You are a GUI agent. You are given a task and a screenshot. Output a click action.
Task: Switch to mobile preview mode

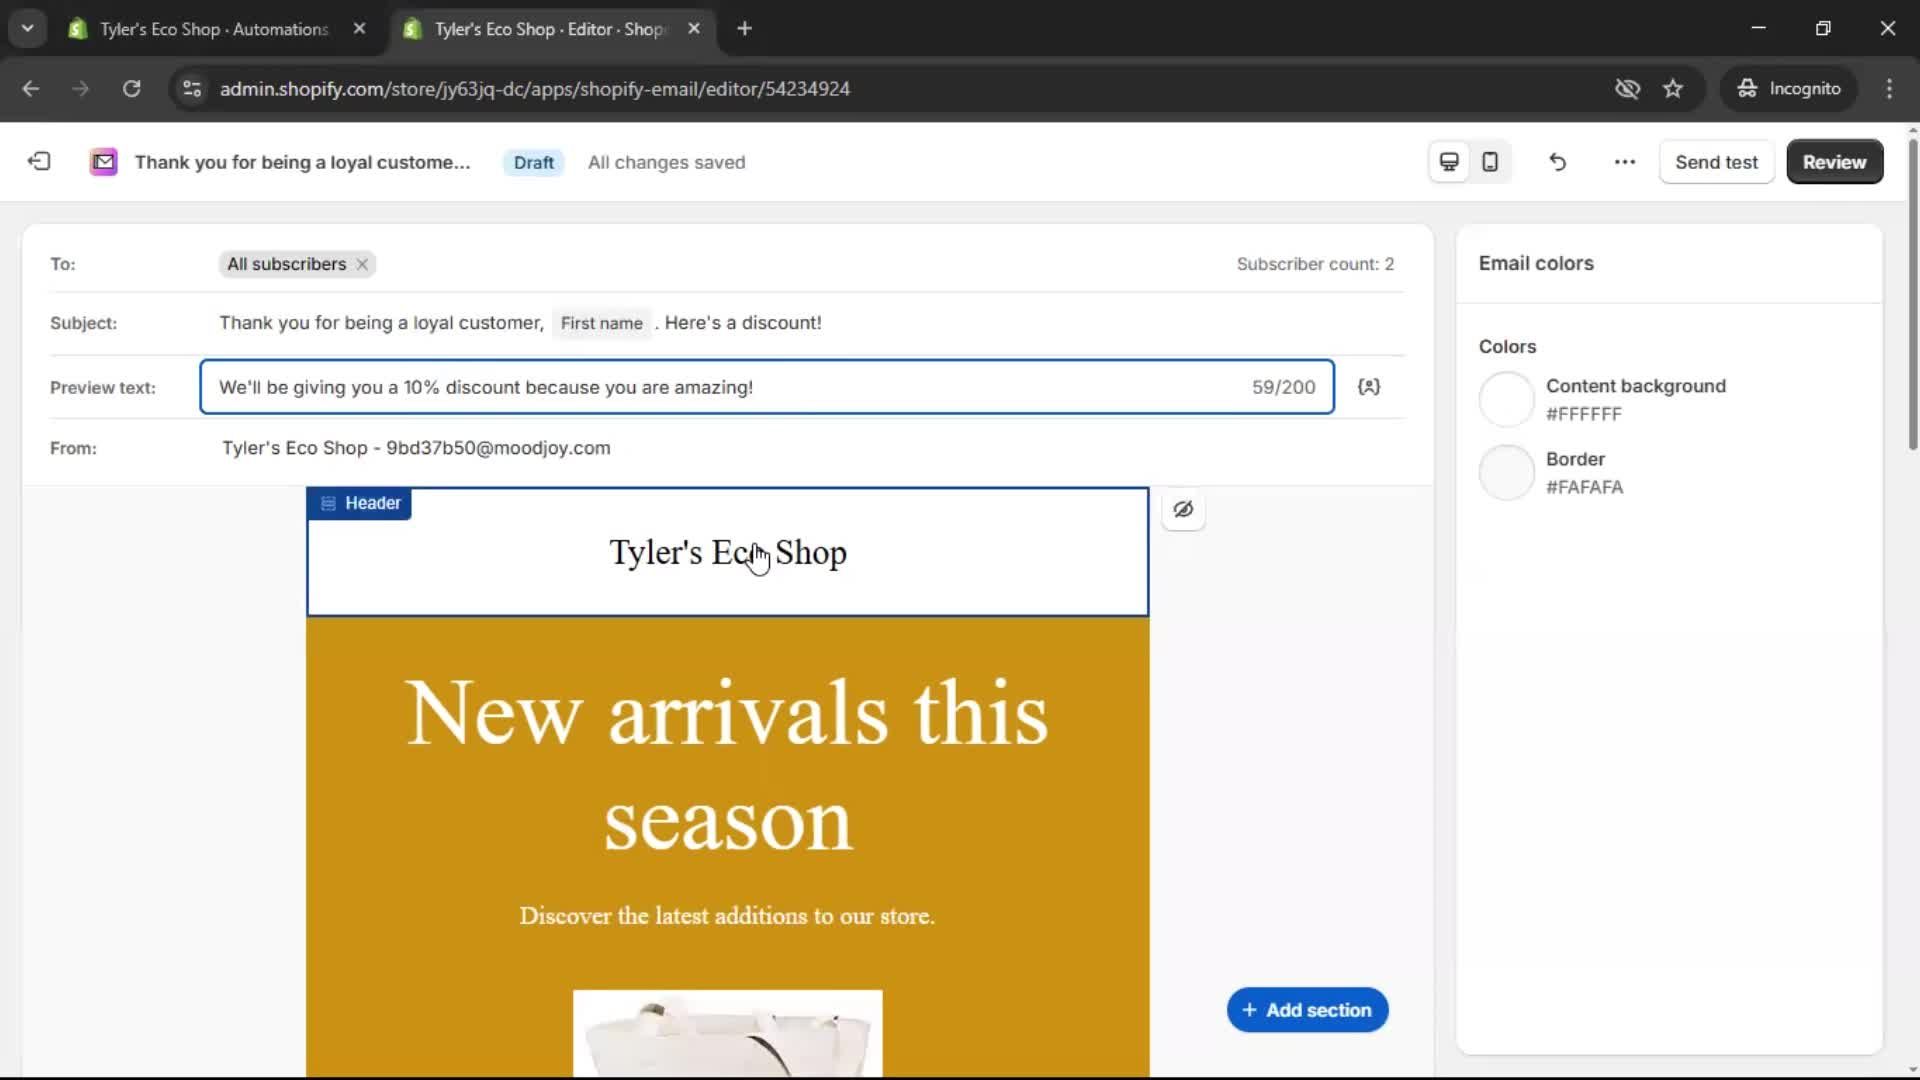(x=1489, y=161)
